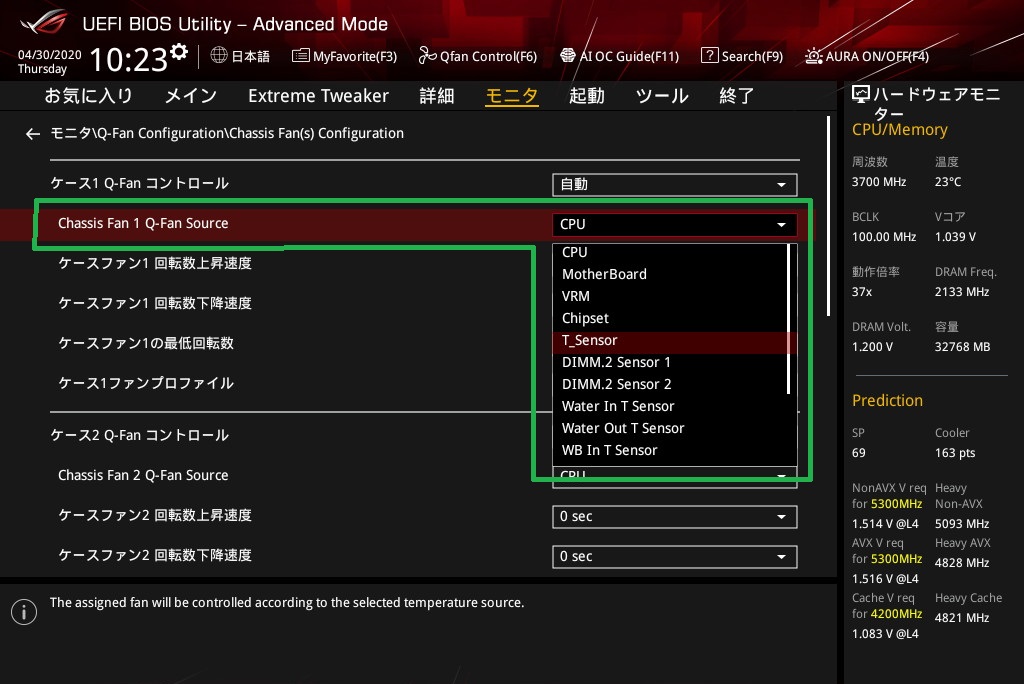Click the dropdown list scrollbar

[x=789, y=319]
